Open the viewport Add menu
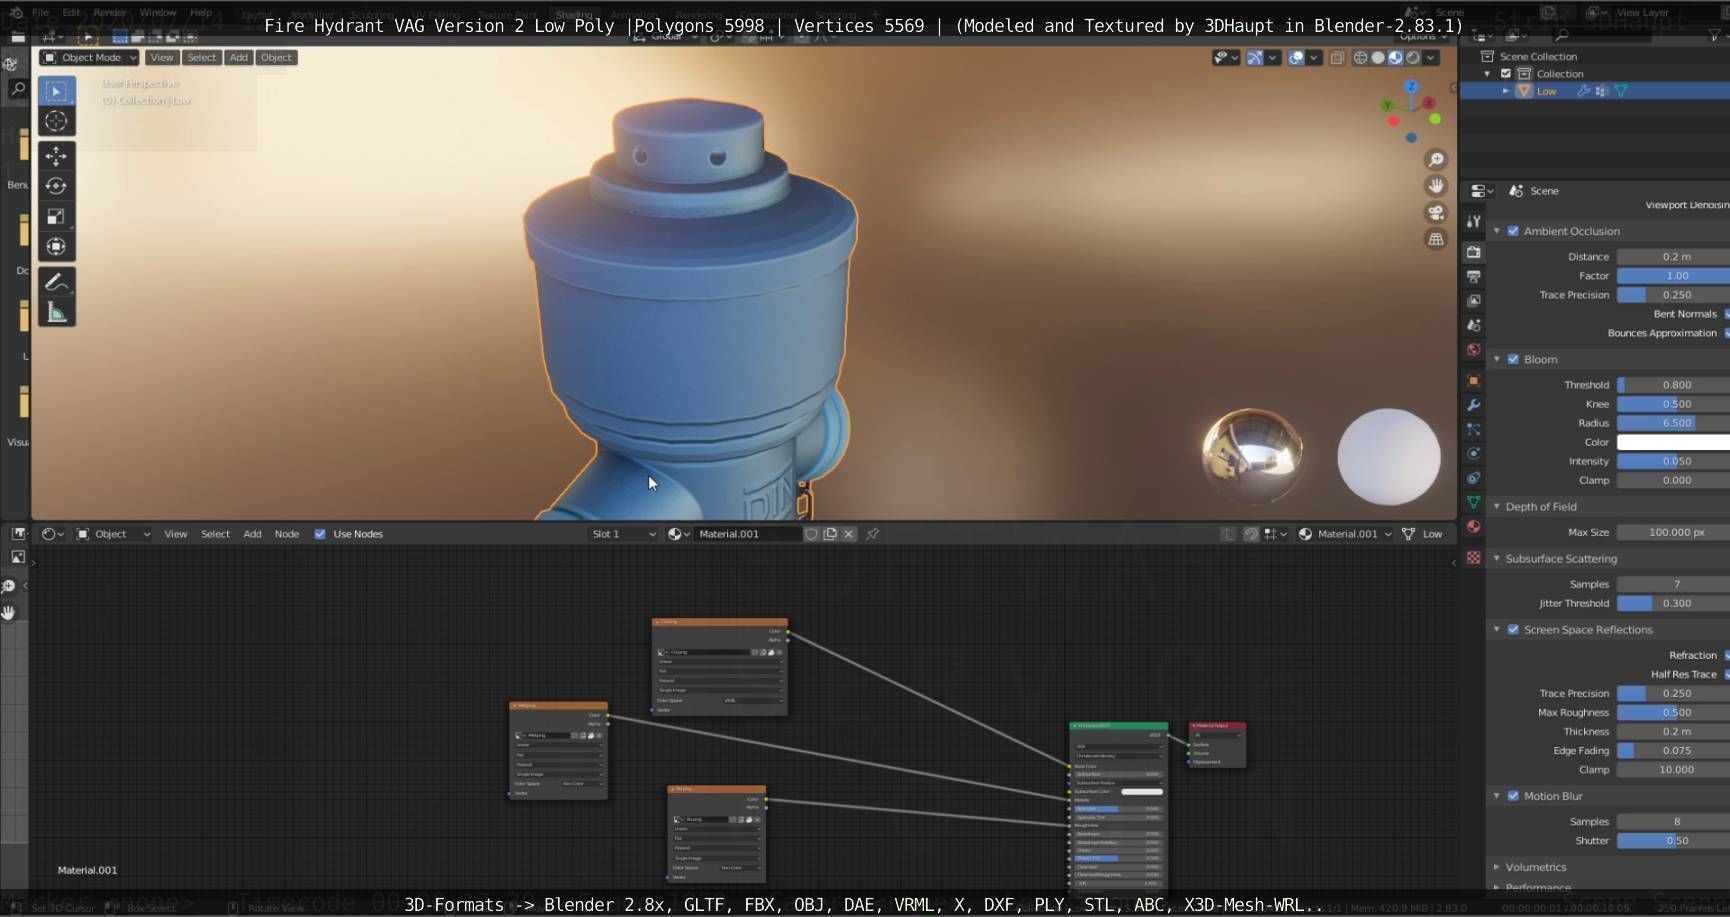The width and height of the screenshot is (1730, 917). (239, 58)
